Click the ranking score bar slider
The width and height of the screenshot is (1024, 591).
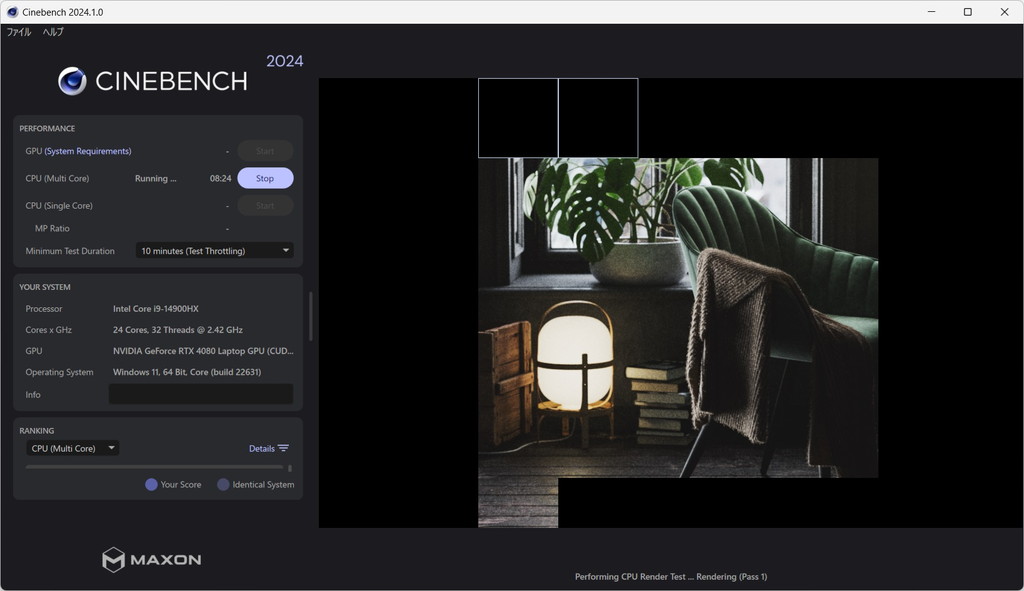154,468
